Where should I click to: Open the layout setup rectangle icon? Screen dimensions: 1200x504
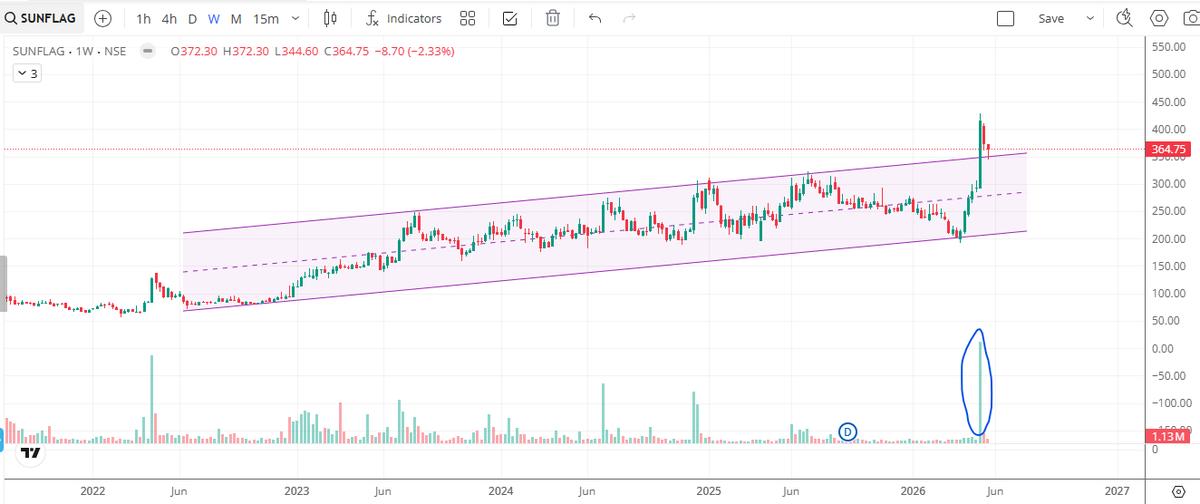pos(1006,18)
